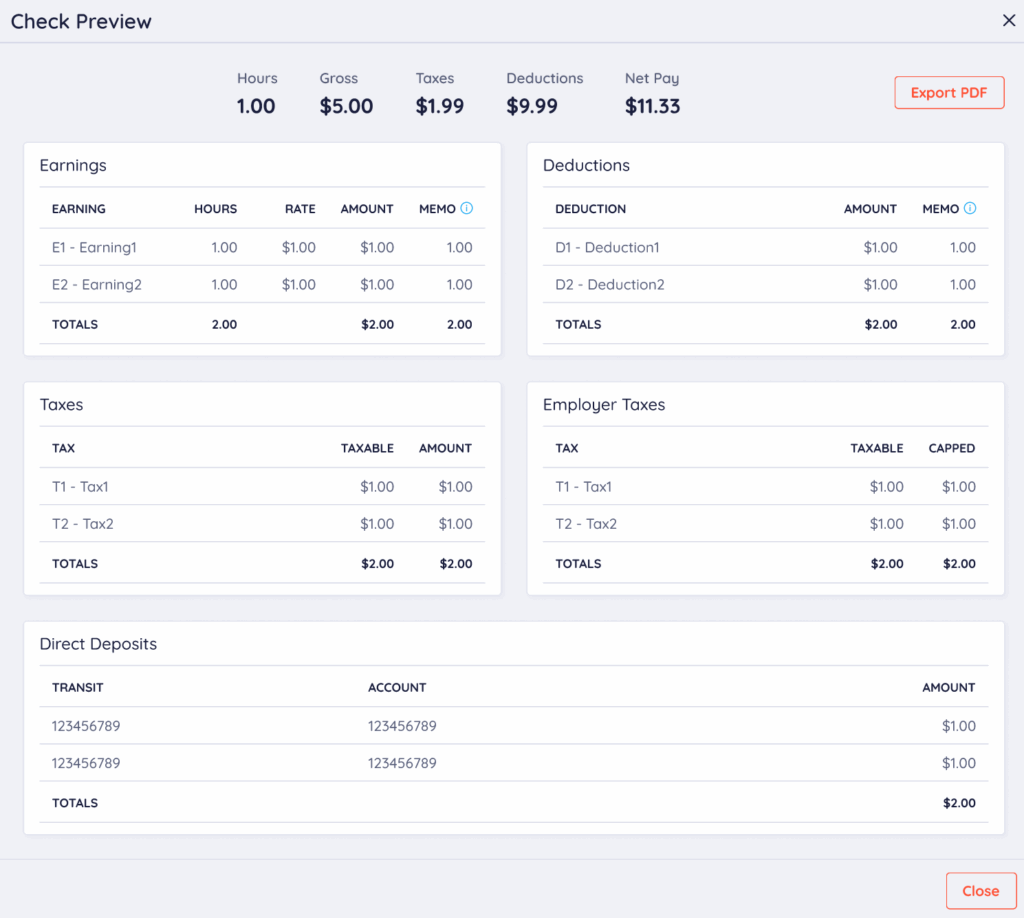Click the Employer Taxes section title

tap(603, 405)
